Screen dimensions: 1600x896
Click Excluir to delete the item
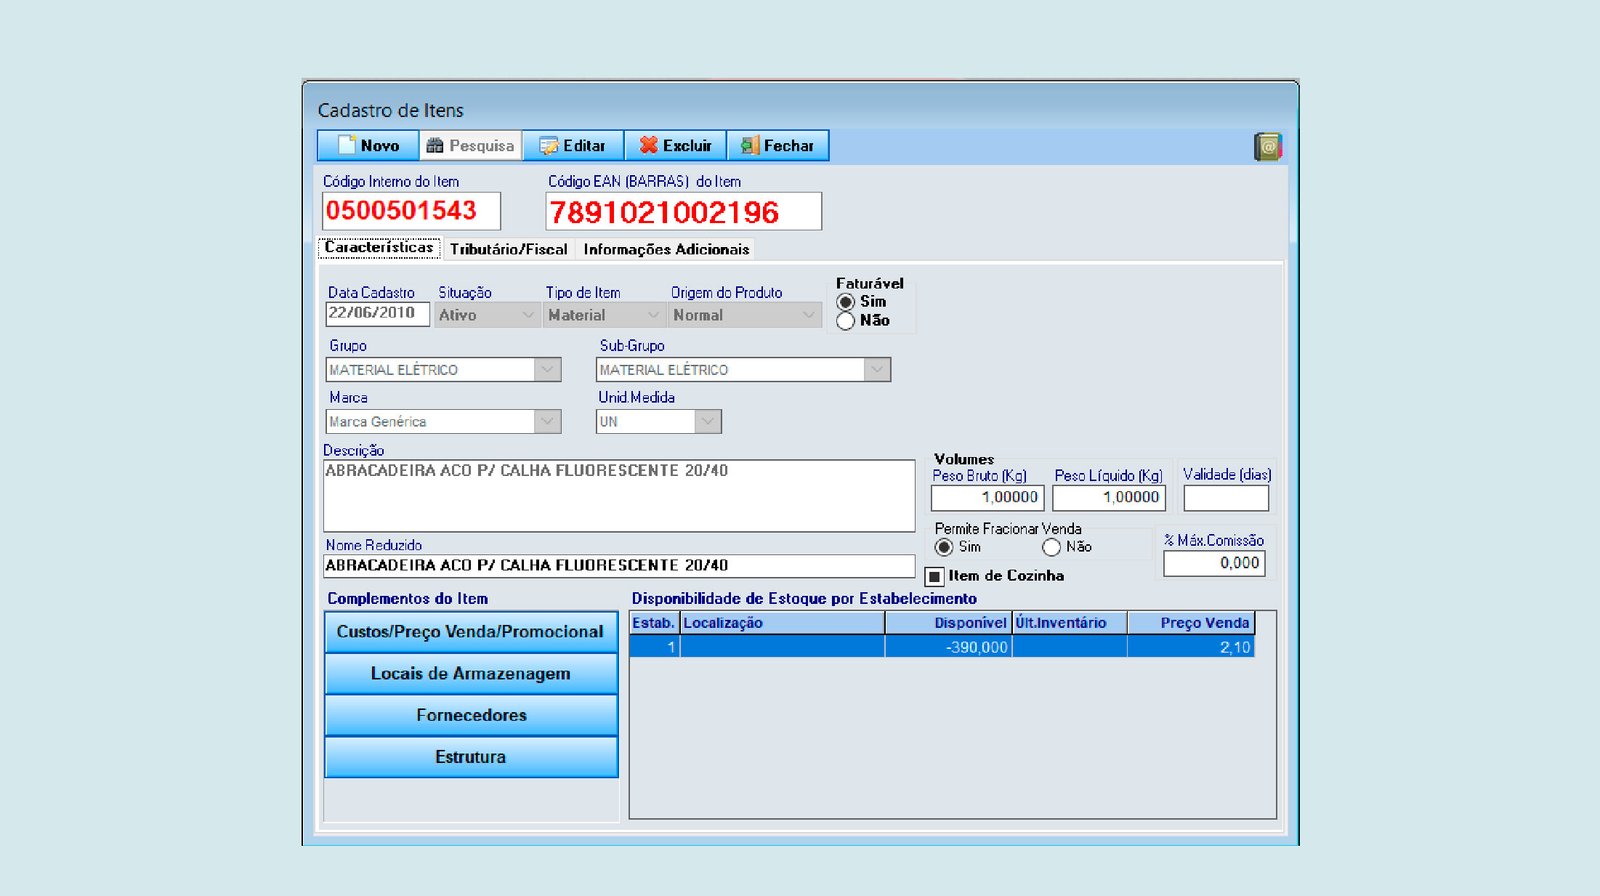(x=676, y=145)
